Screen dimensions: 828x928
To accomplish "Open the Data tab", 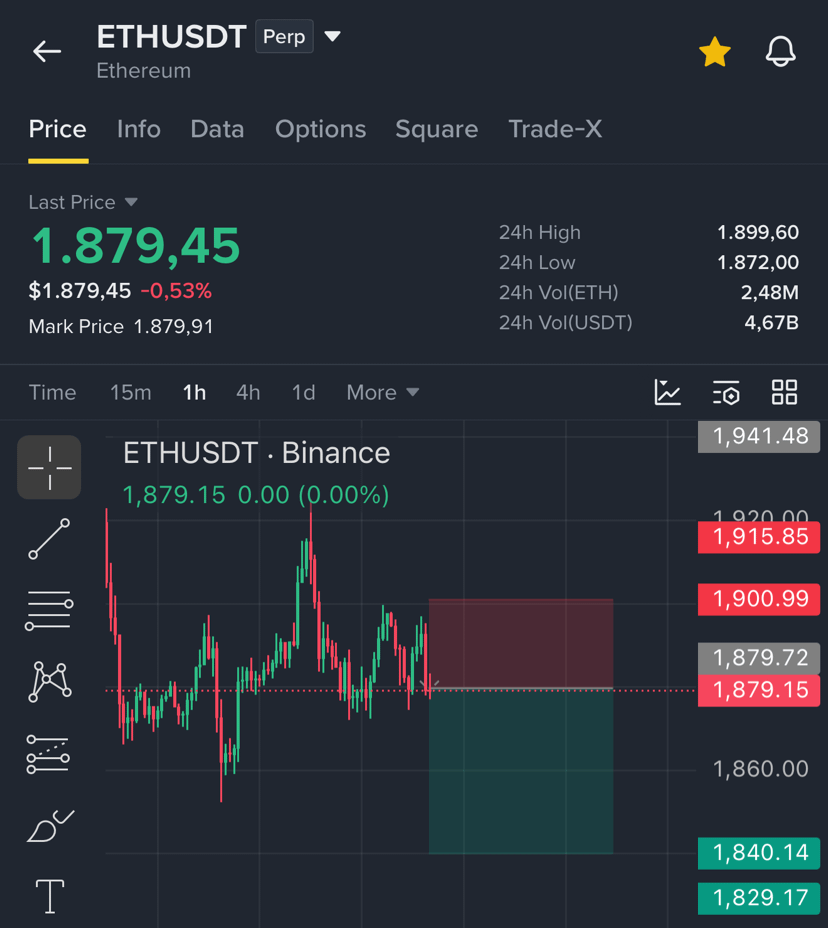I will point(217,129).
